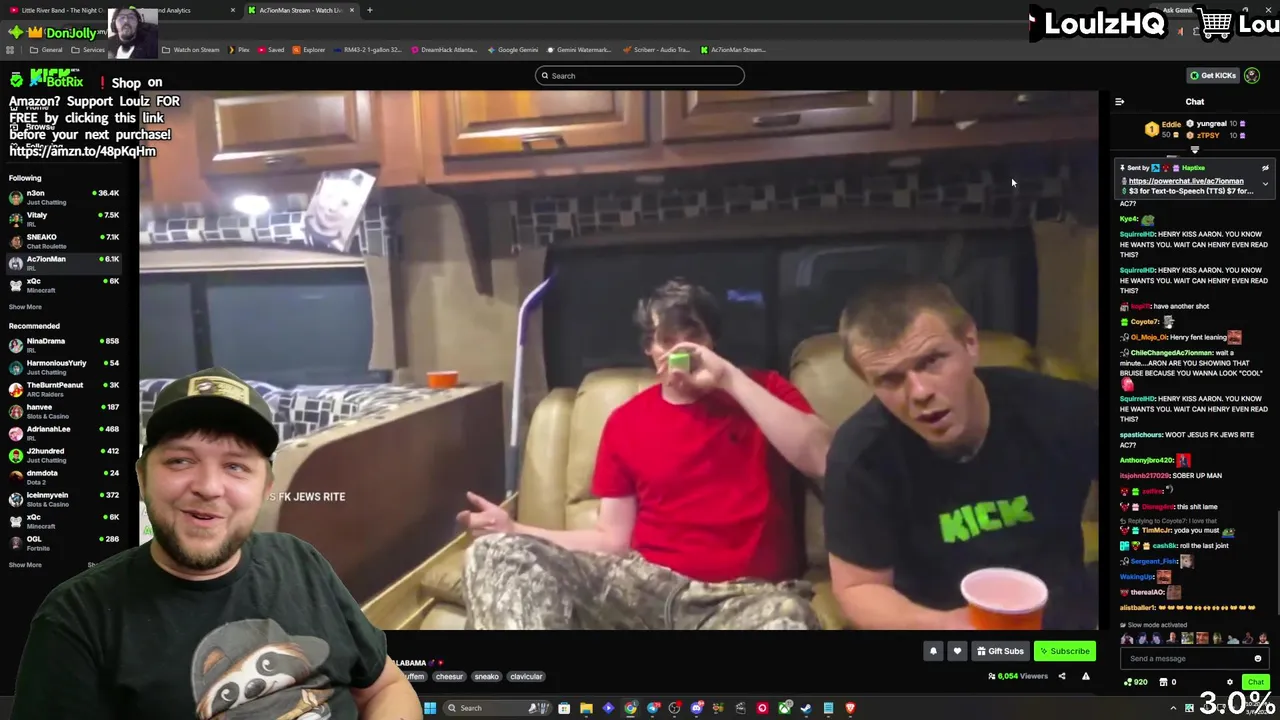The width and height of the screenshot is (1280, 720).
Task: Close the Ac7ionMan Stream browser tab
Action: tap(351, 10)
